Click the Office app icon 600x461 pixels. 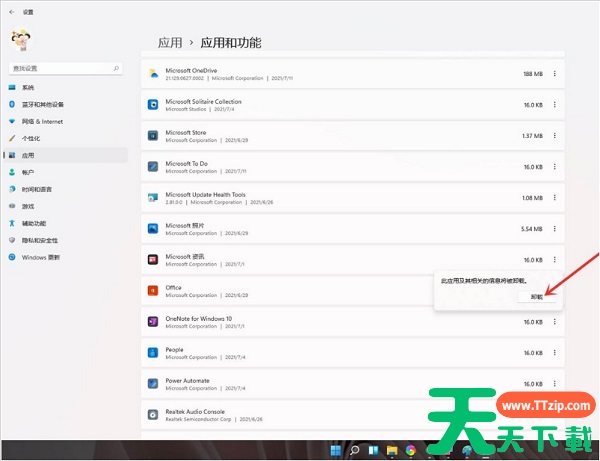click(x=153, y=291)
